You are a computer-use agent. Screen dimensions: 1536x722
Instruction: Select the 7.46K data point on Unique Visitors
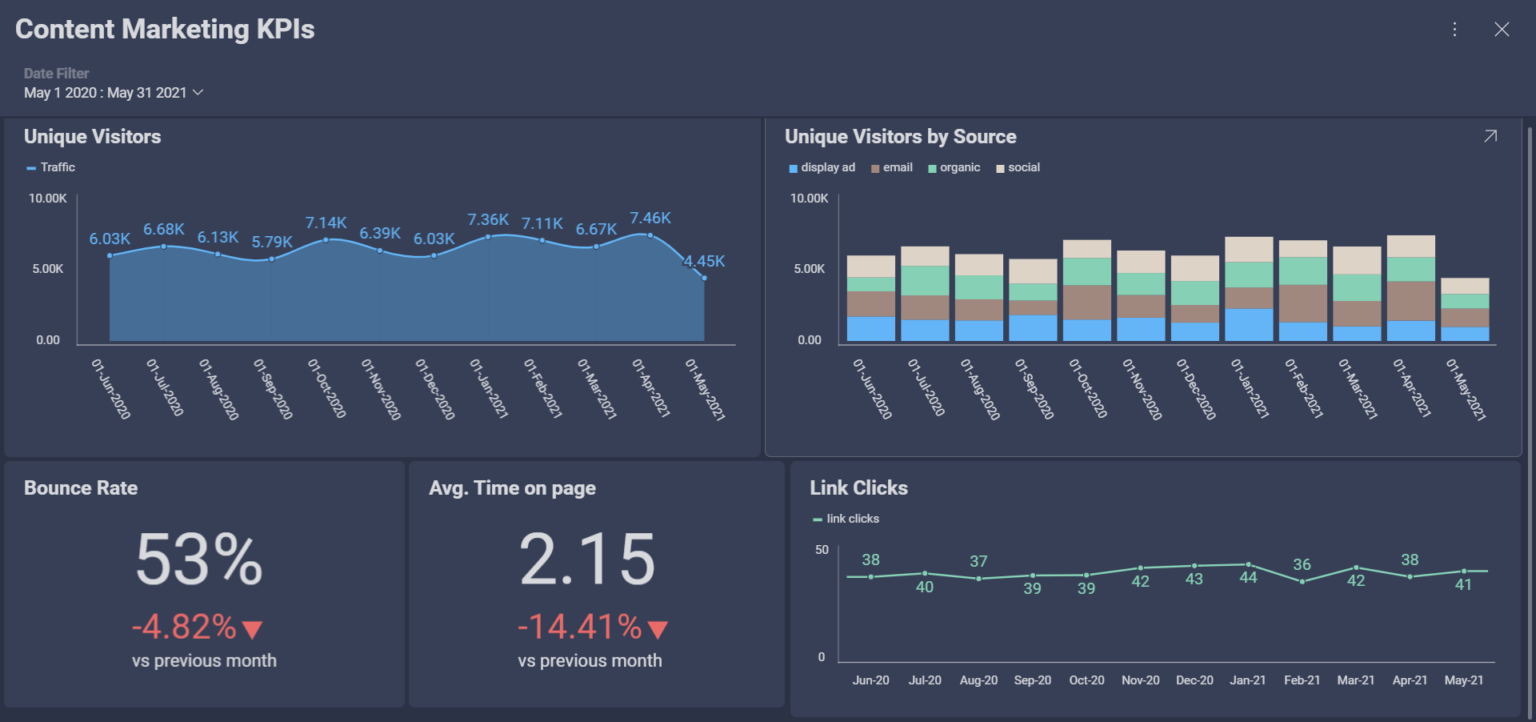[650, 234]
